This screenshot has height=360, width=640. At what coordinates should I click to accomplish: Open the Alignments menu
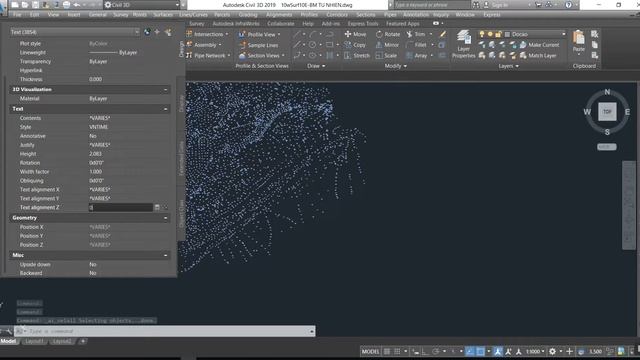point(279,14)
